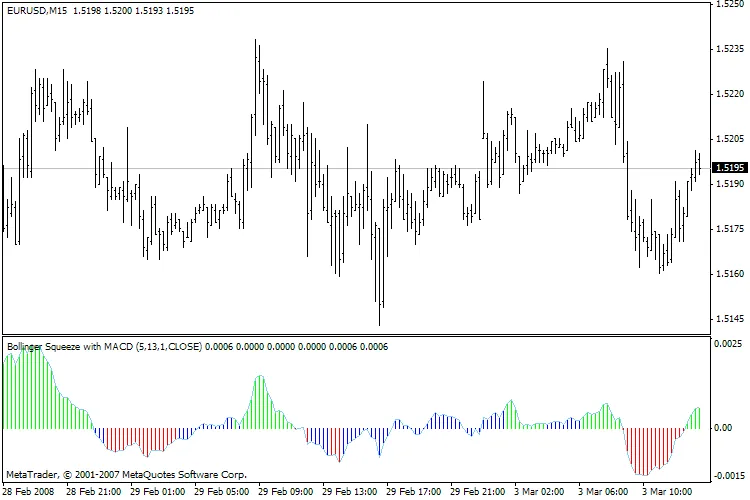750x500 pixels.
Task: Select the 29 Feb 17:00 time label
Action: (x=415, y=492)
